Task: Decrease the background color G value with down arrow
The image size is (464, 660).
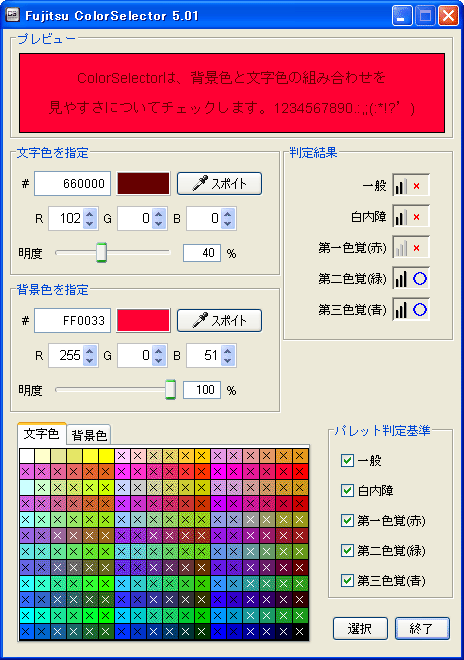Action: [159, 361]
